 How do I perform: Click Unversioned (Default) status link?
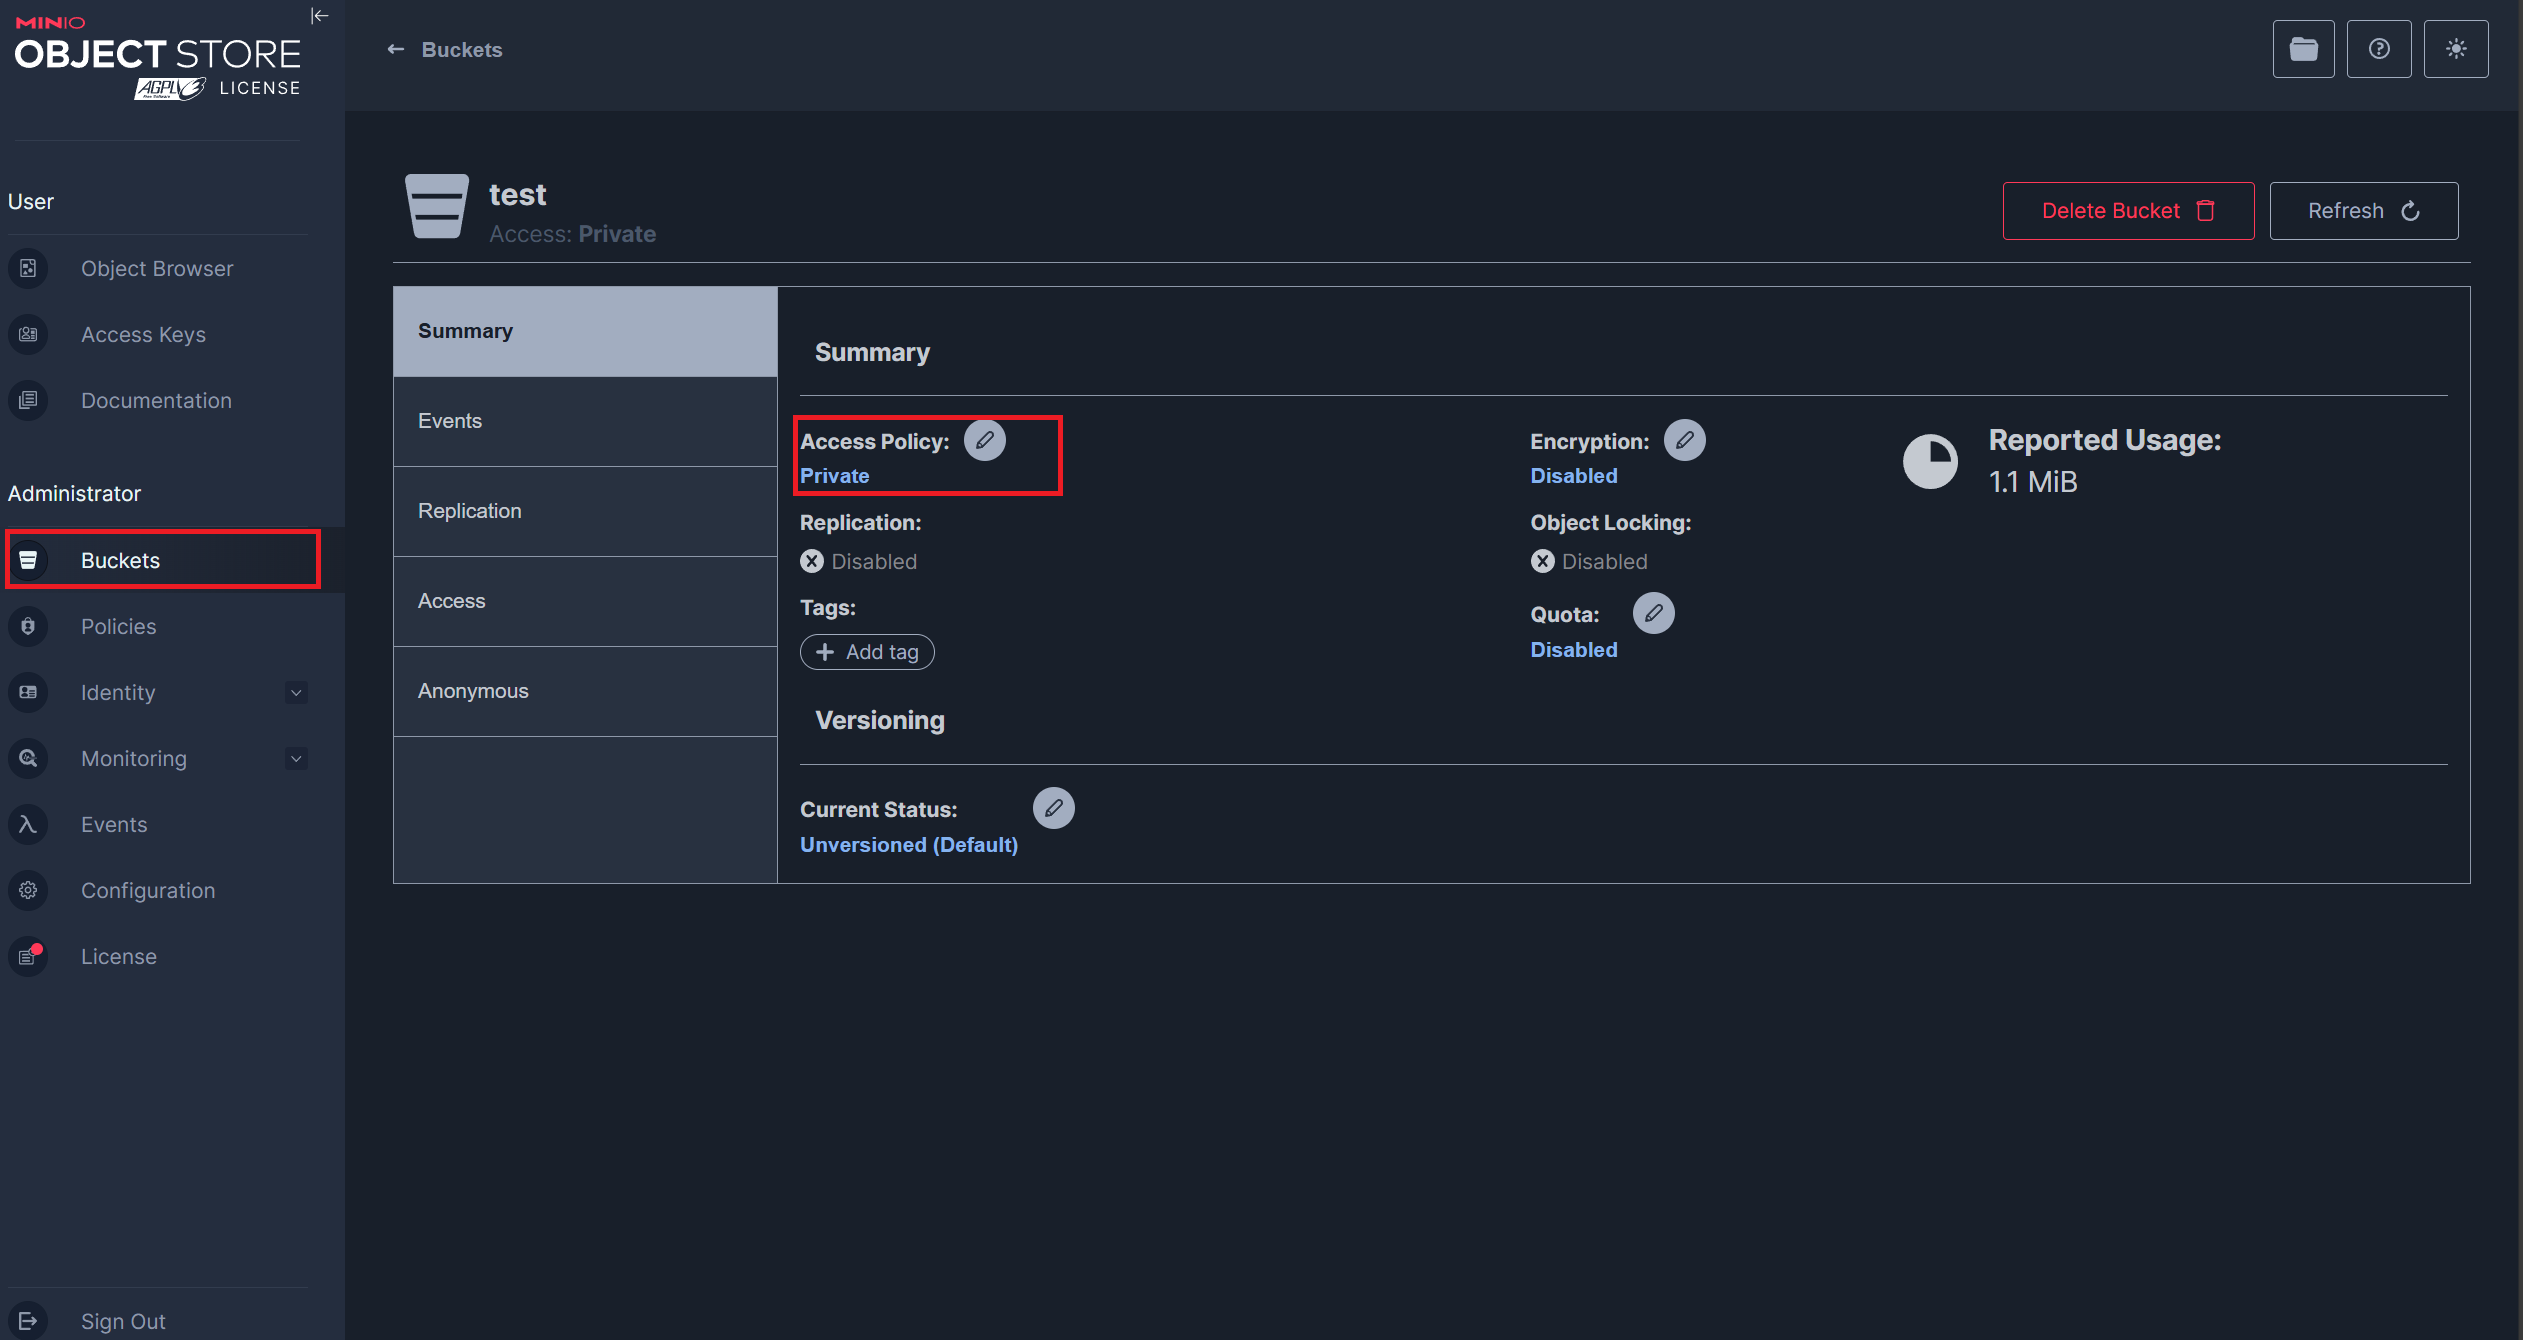click(909, 845)
